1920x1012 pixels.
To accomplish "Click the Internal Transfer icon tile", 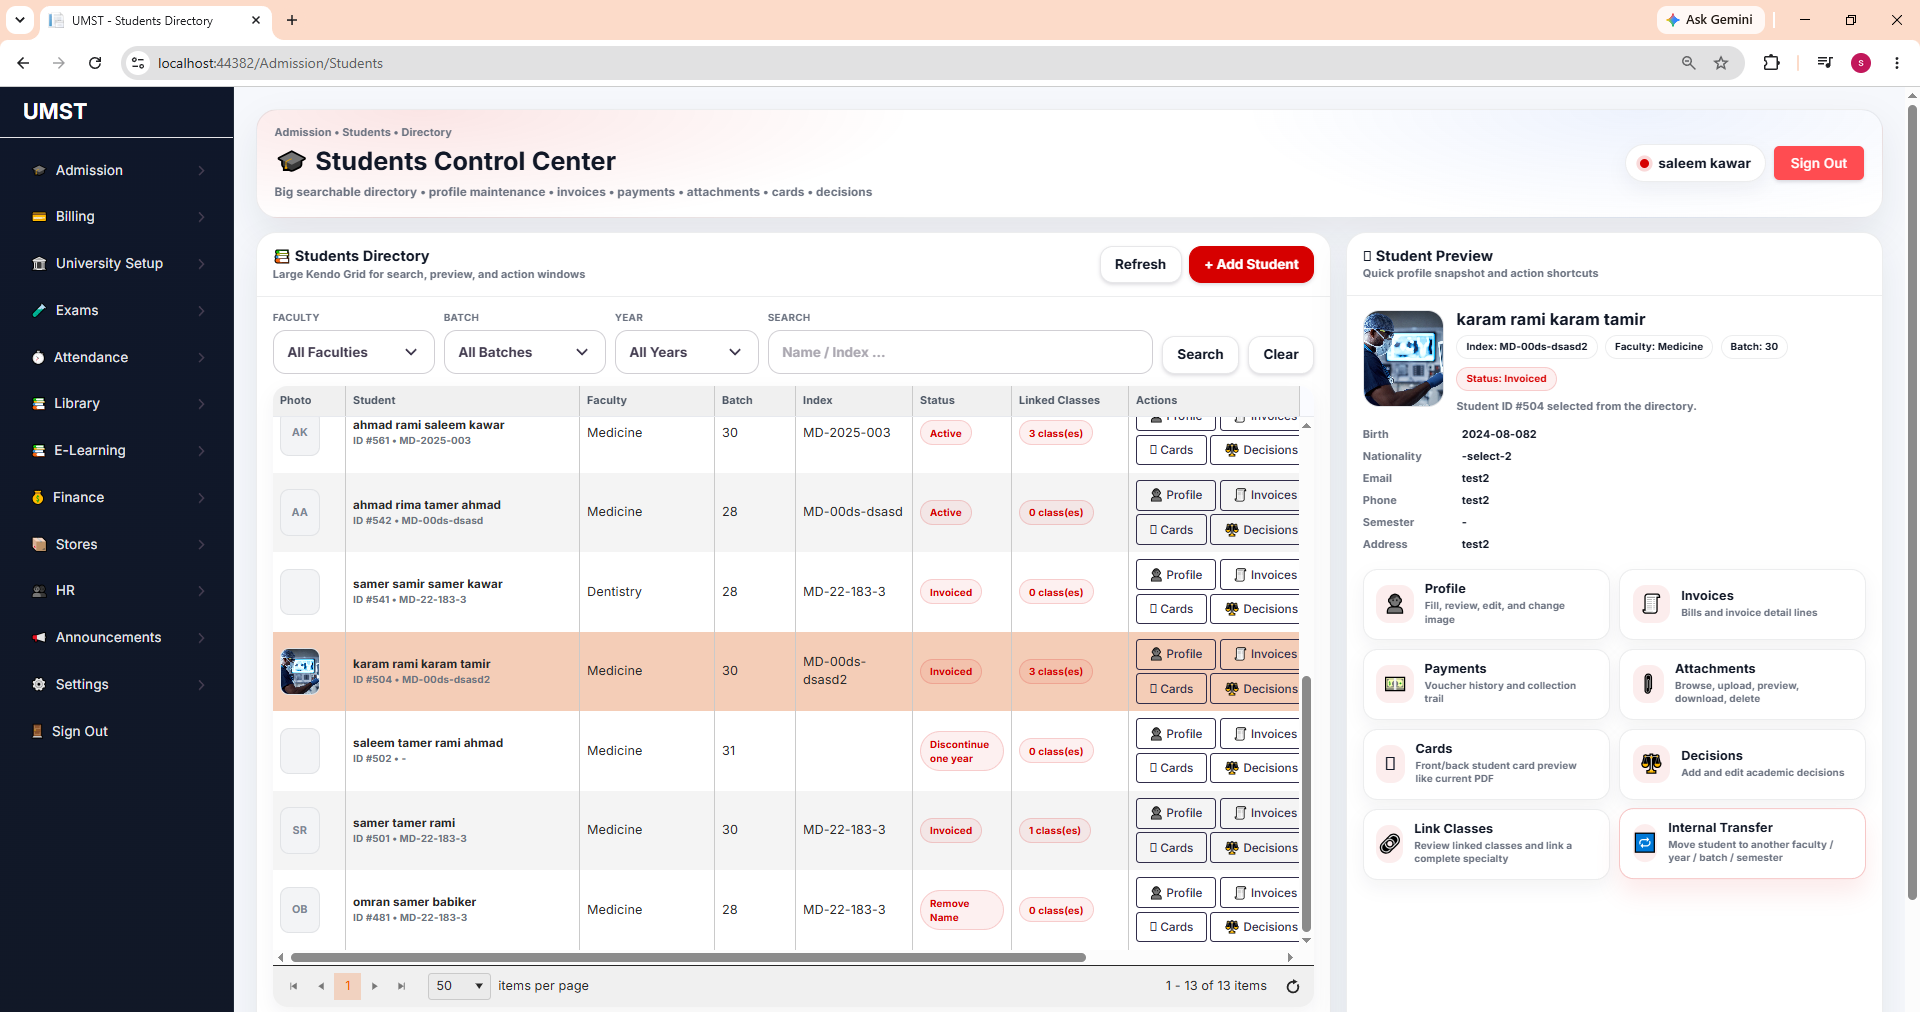I will [1645, 843].
